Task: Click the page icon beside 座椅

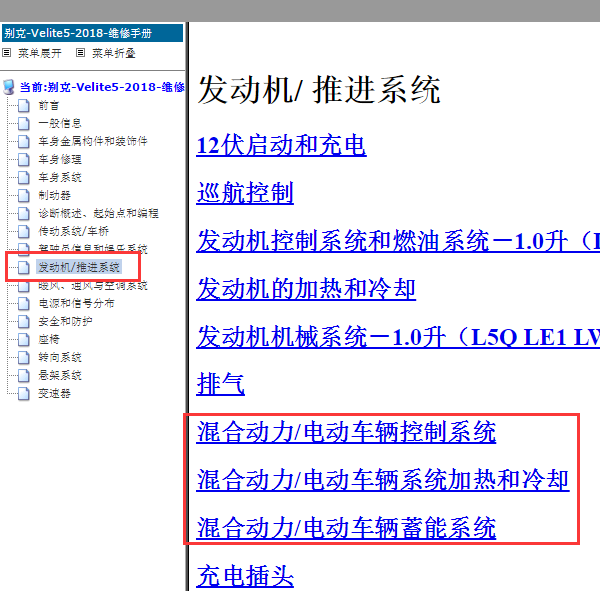Action: pos(24,339)
